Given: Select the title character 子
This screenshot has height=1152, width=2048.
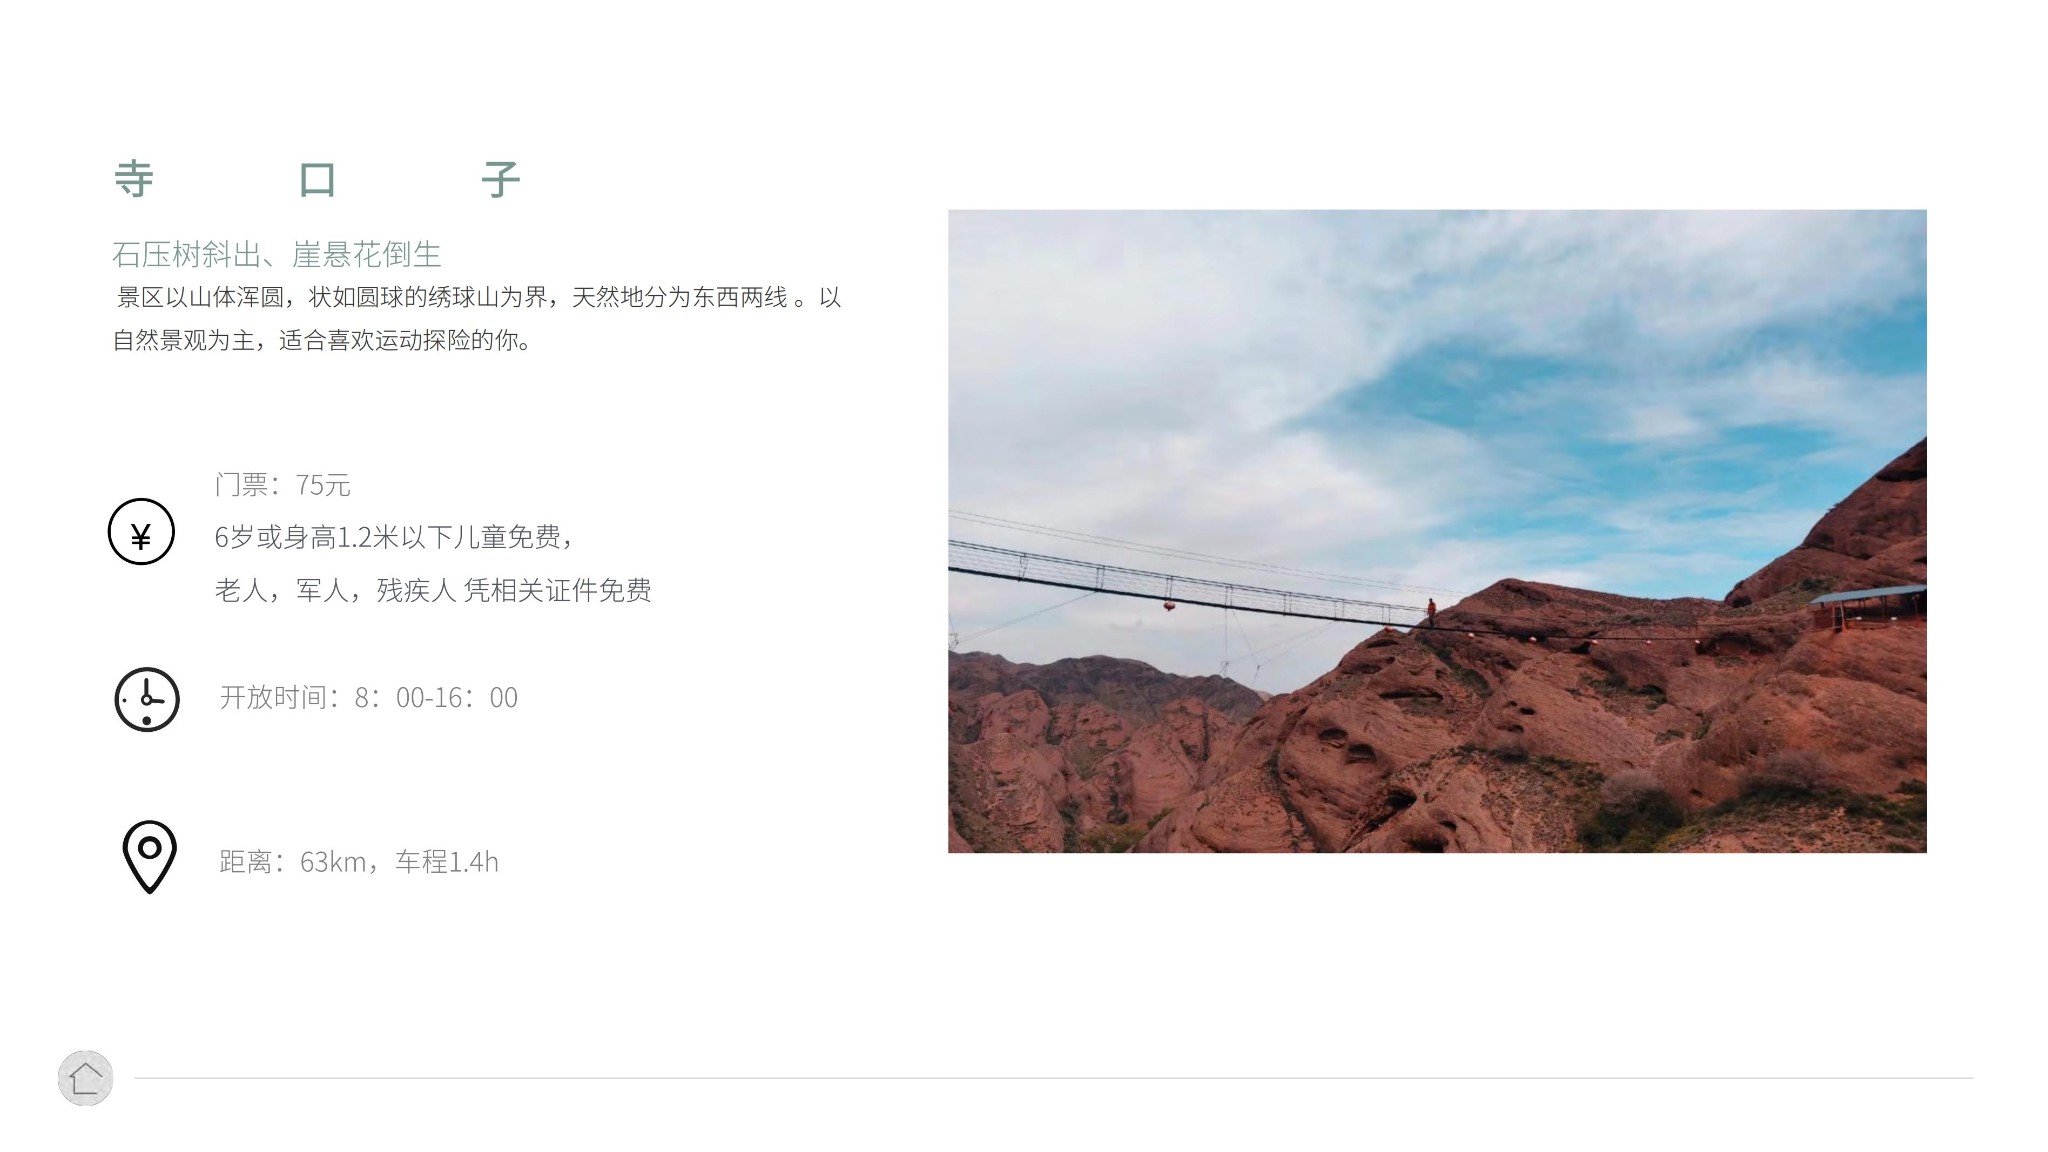Looking at the screenshot, I should [x=500, y=180].
